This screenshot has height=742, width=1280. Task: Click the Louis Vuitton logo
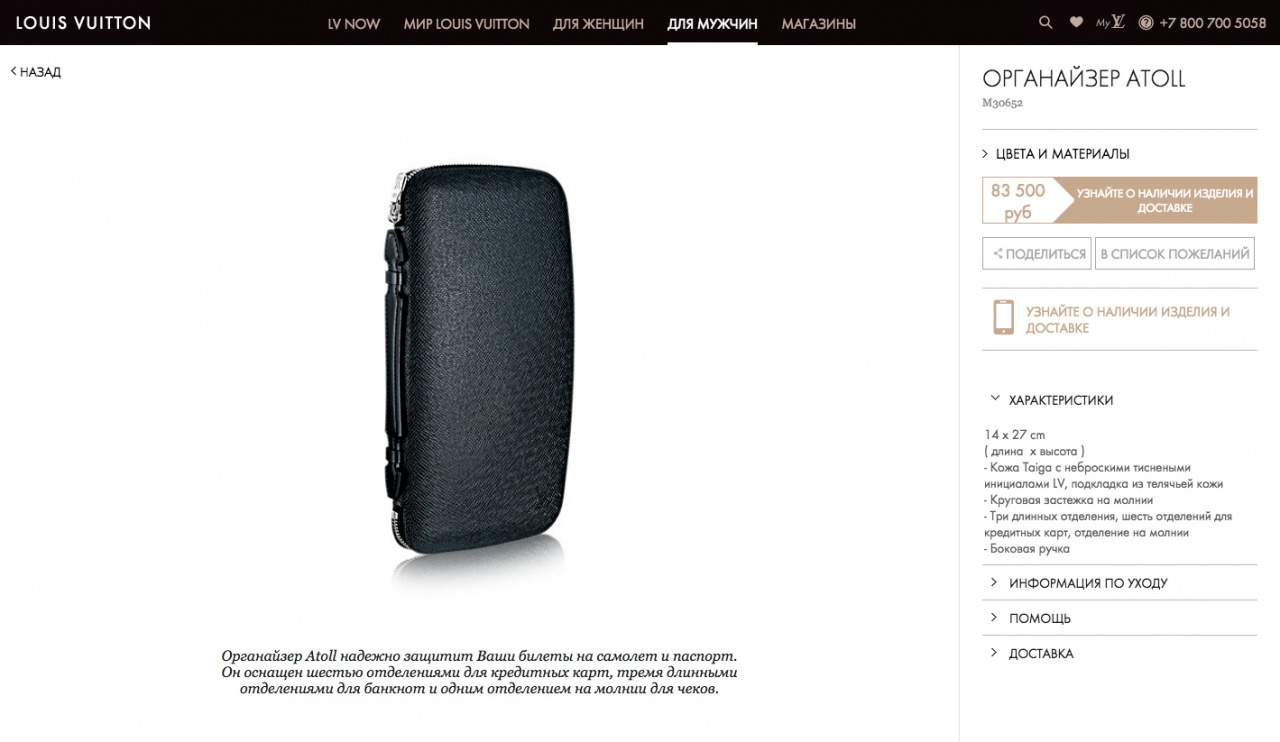83,22
